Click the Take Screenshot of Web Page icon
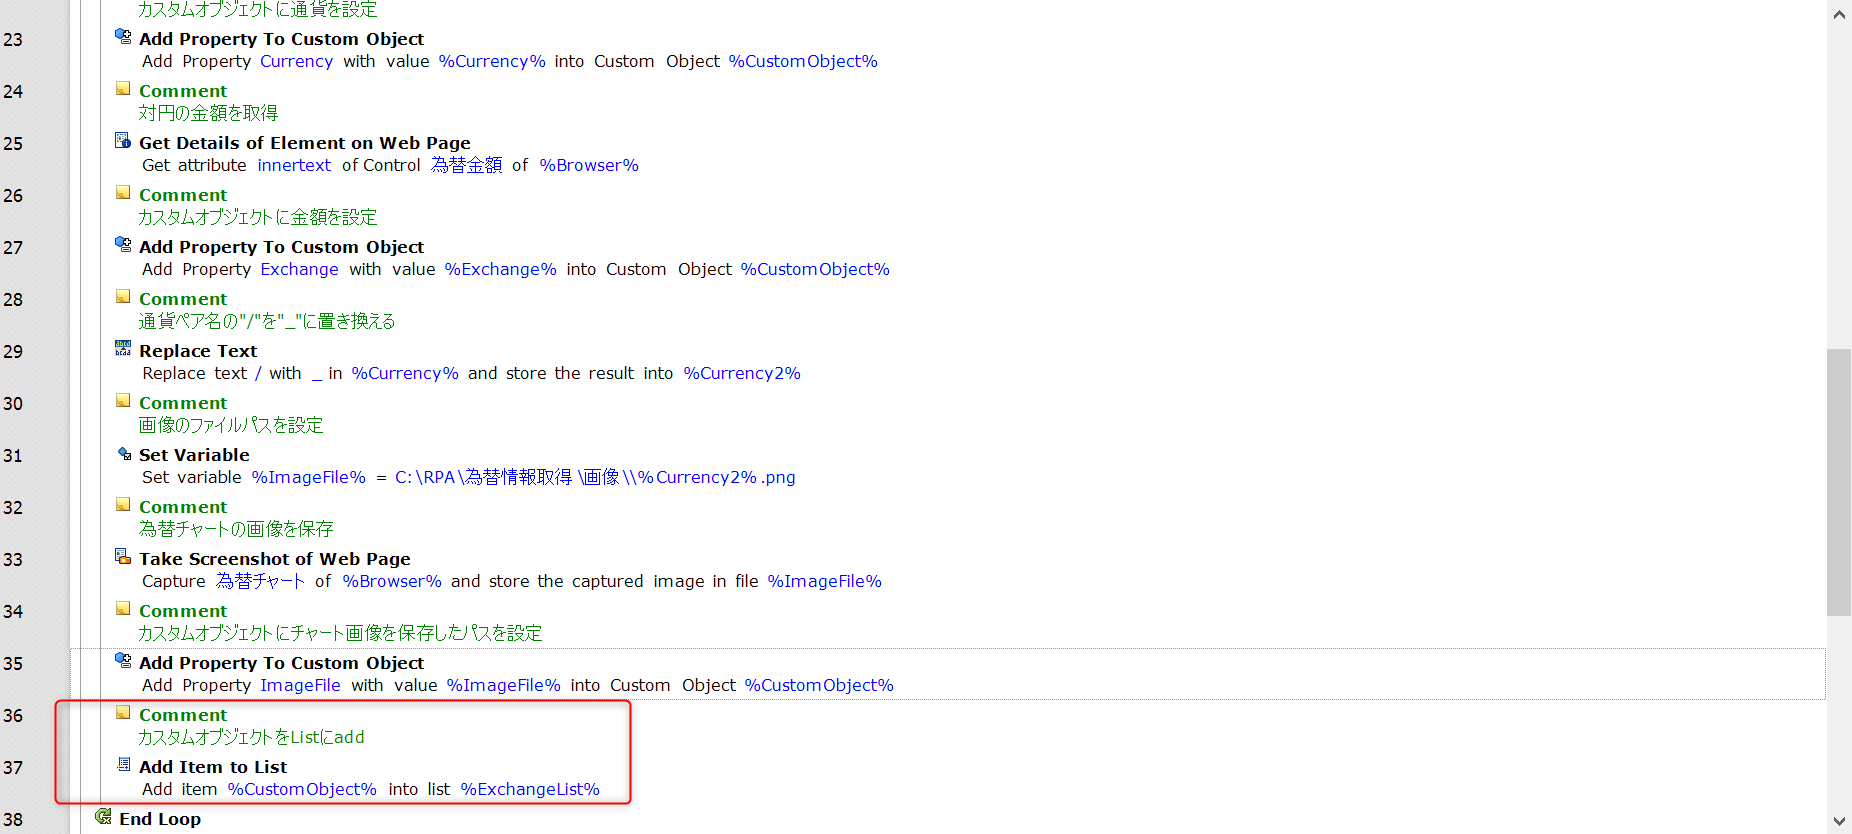The image size is (1852, 834). pos(123,557)
